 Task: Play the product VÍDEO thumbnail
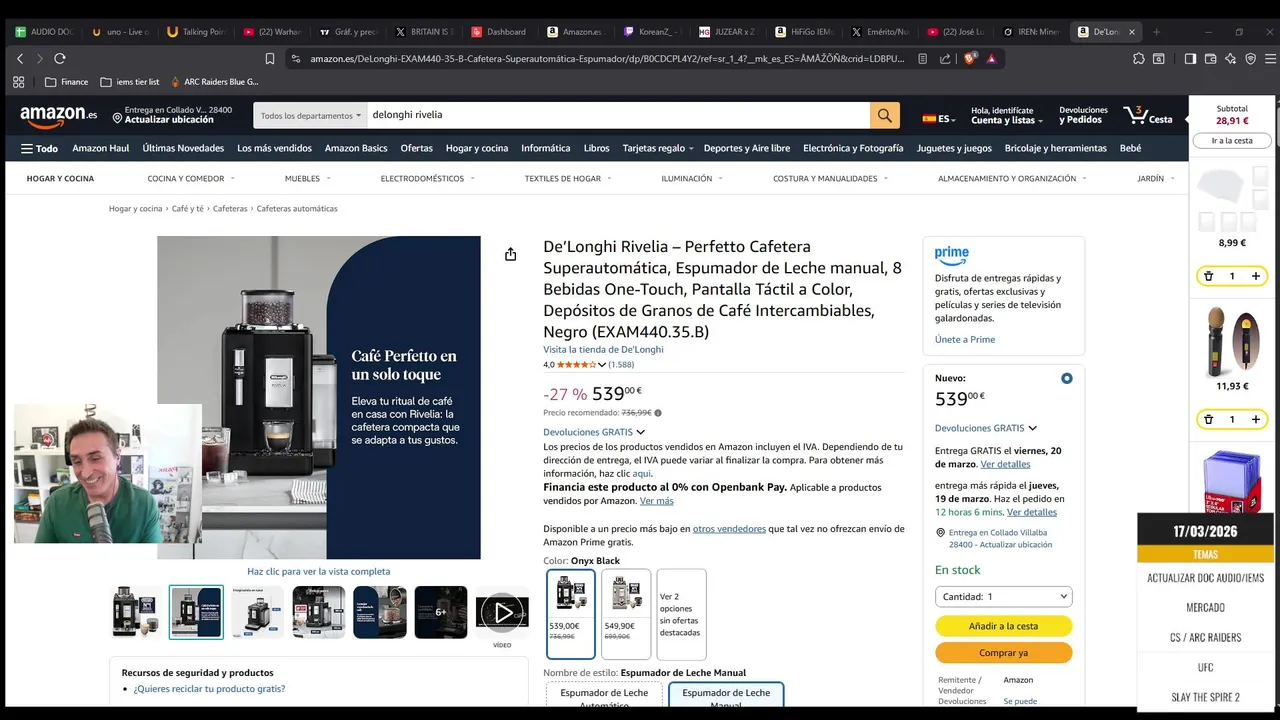tap(502, 612)
